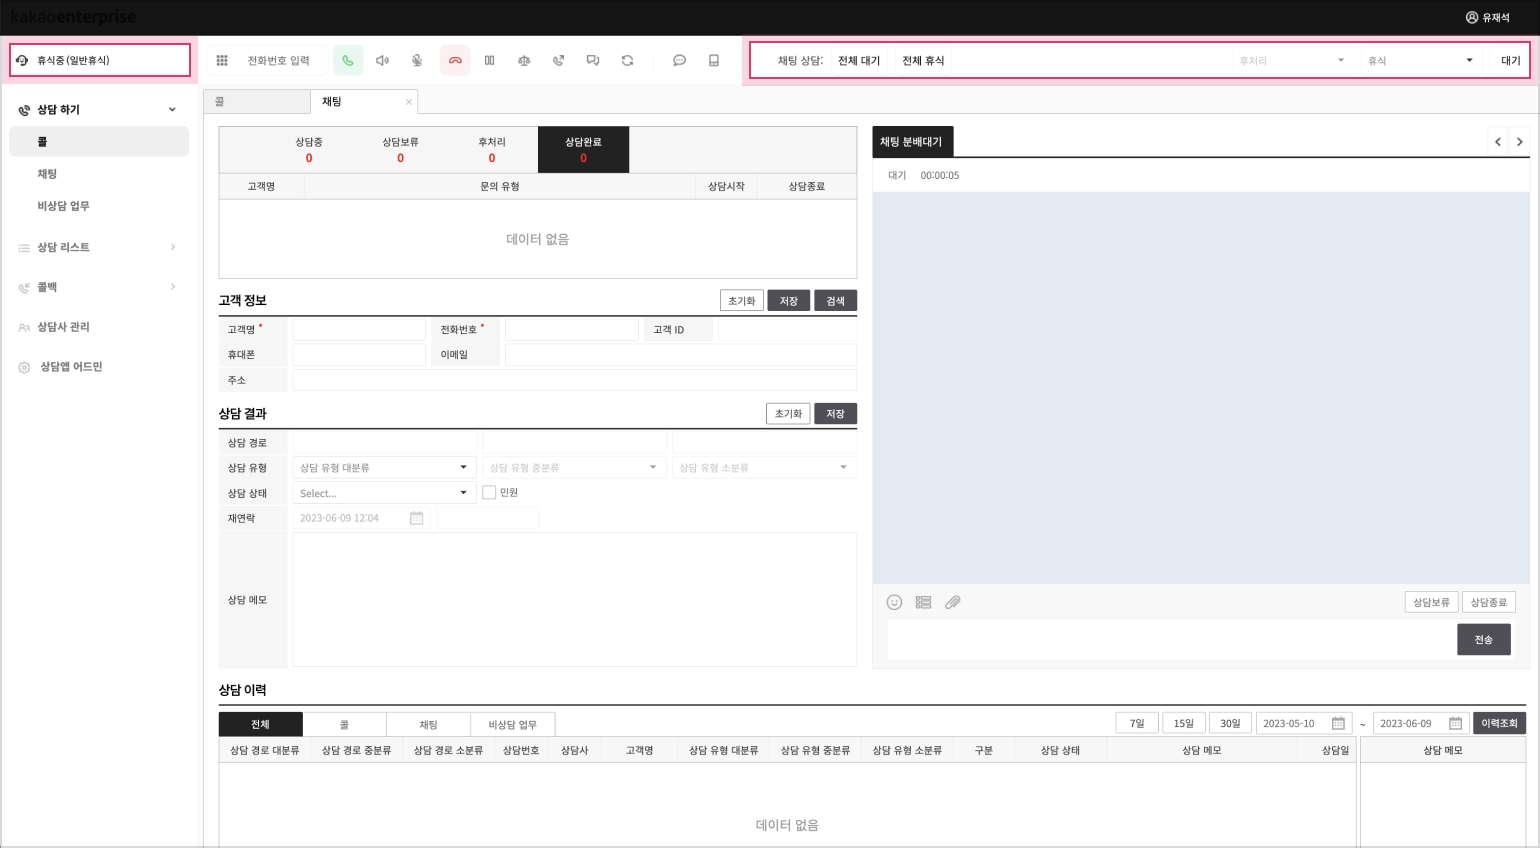
Task: Click the red hang-up phone icon
Action: tap(455, 61)
